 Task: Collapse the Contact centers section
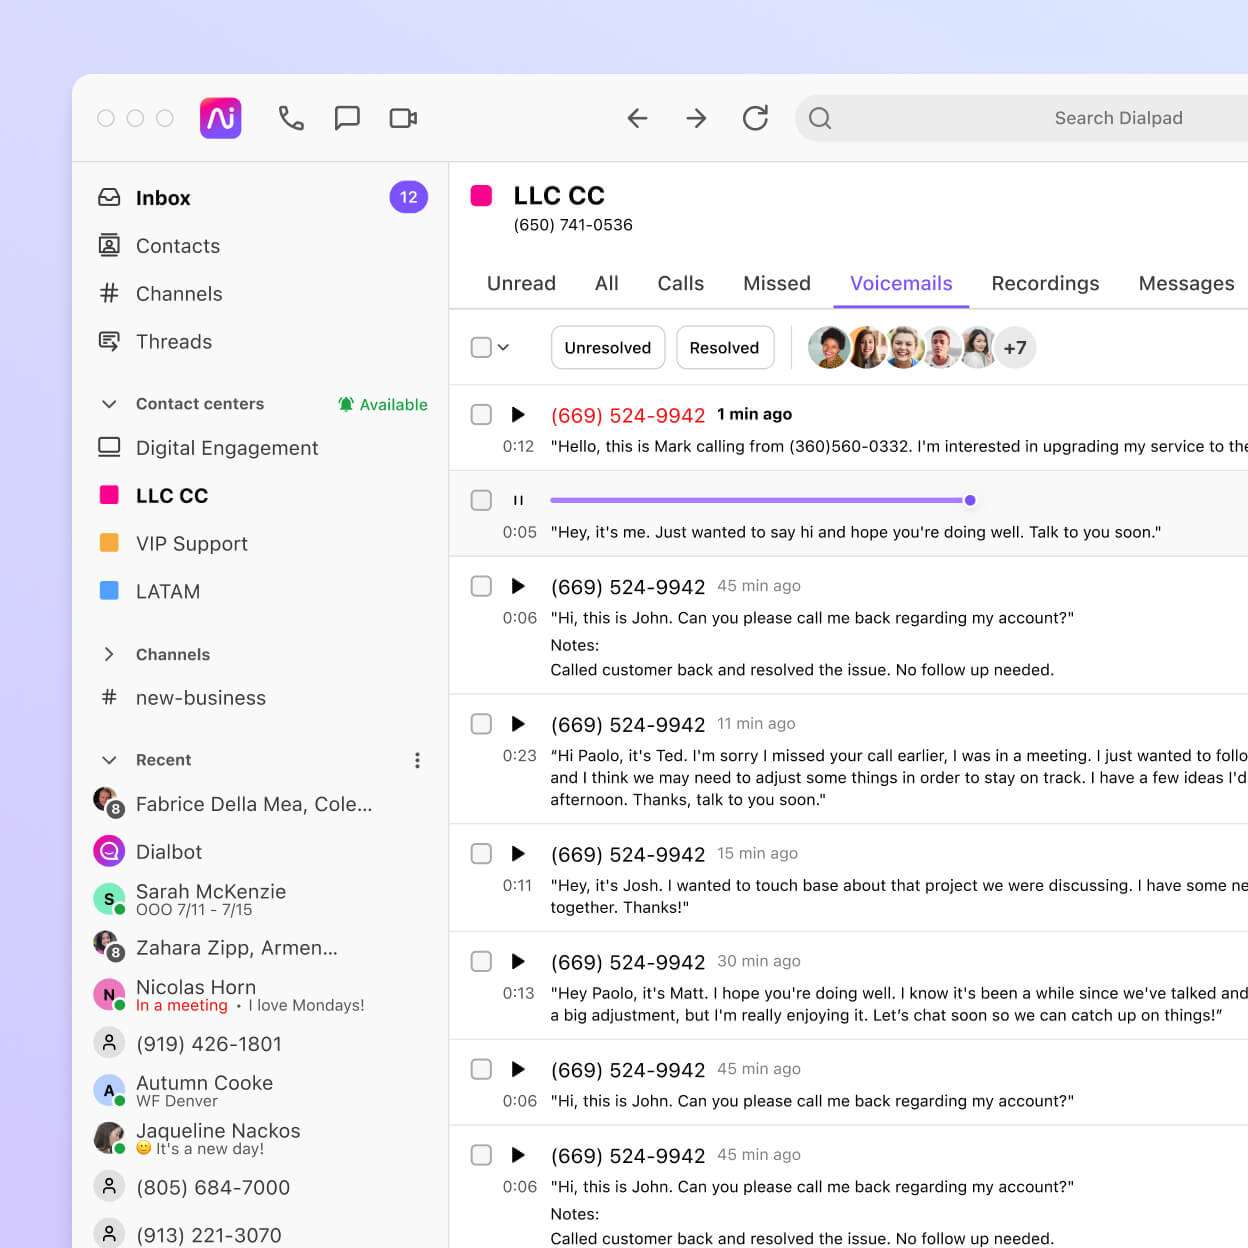109,403
